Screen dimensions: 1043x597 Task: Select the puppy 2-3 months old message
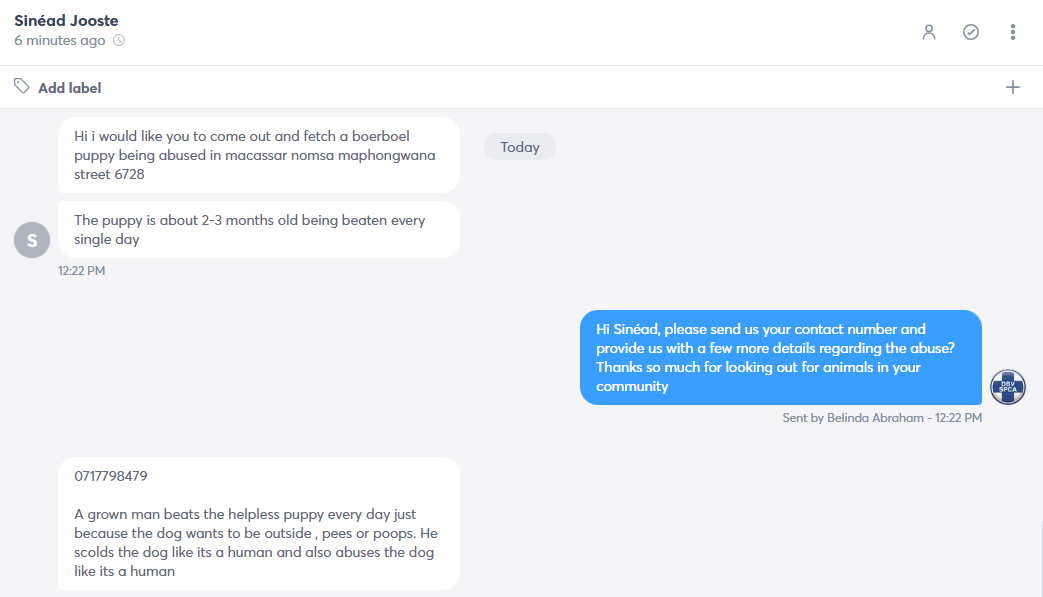pos(259,229)
